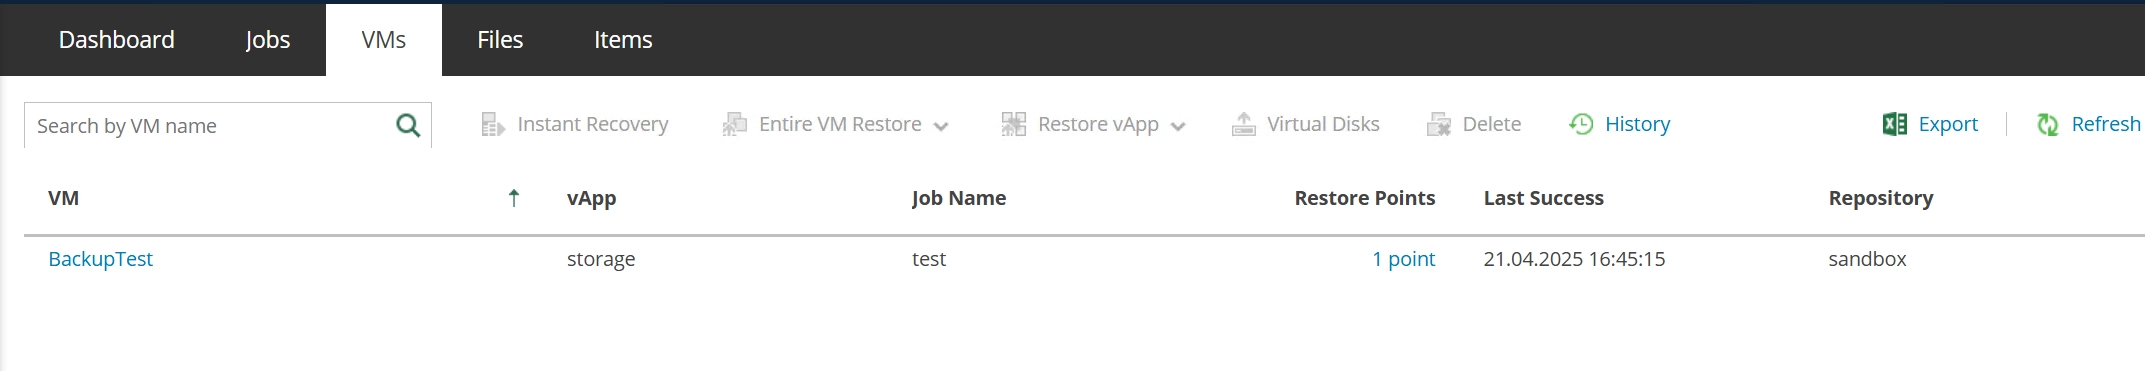
Task: Click the Virtual Disks icon
Action: [x=1243, y=124]
